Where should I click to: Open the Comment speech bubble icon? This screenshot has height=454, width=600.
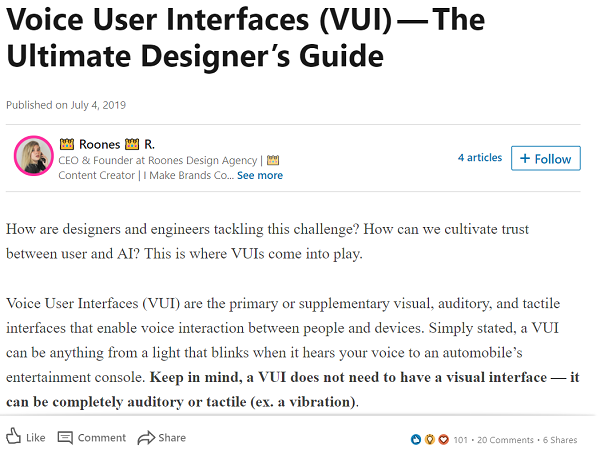66,437
